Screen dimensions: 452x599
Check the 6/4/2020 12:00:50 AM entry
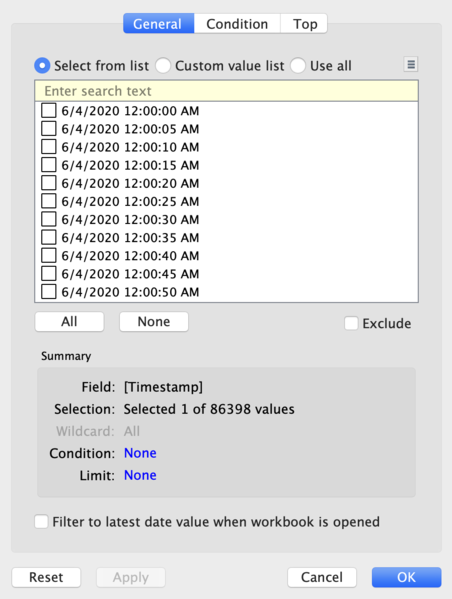coord(49,291)
